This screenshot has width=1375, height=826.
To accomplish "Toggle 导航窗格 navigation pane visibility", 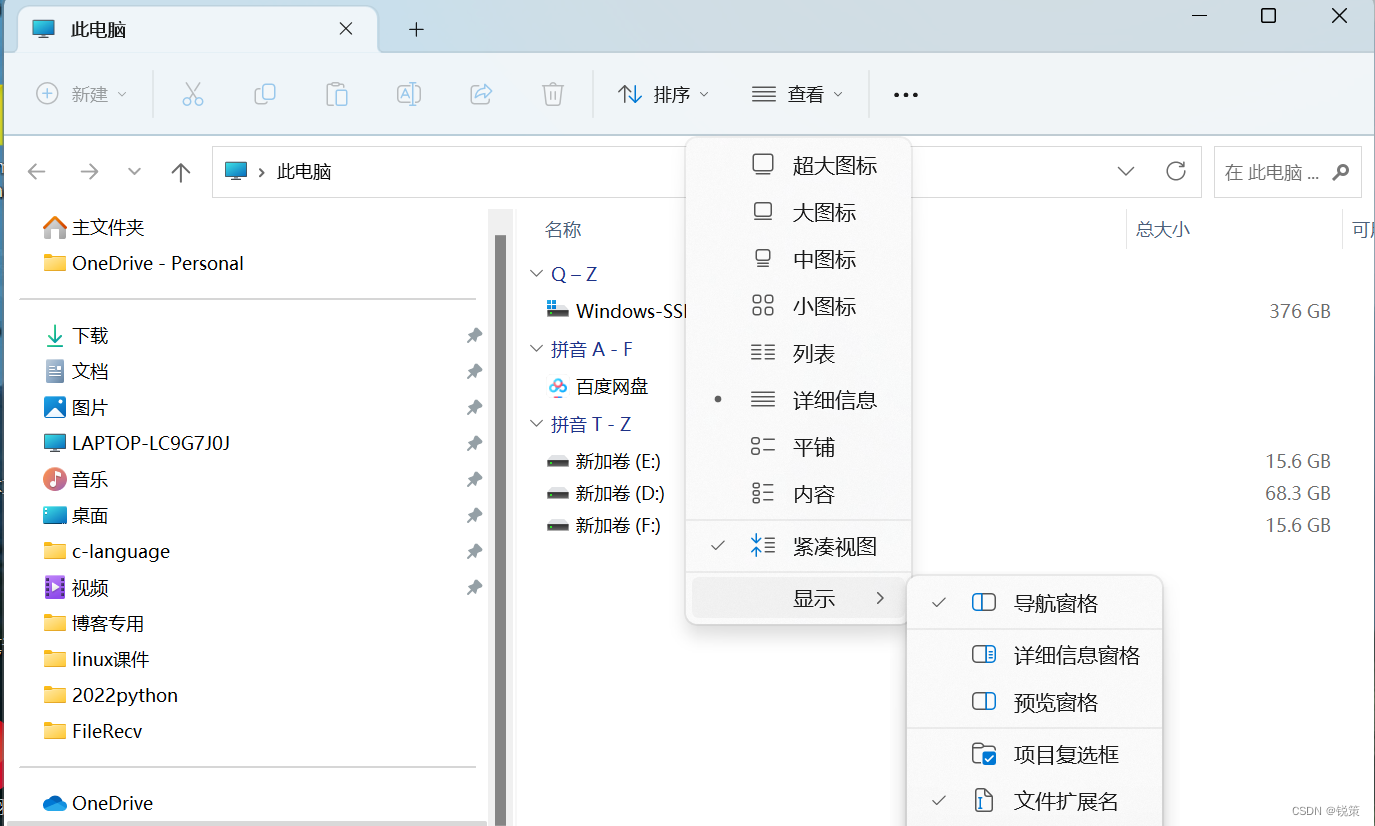I will [x=1034, y=603].
